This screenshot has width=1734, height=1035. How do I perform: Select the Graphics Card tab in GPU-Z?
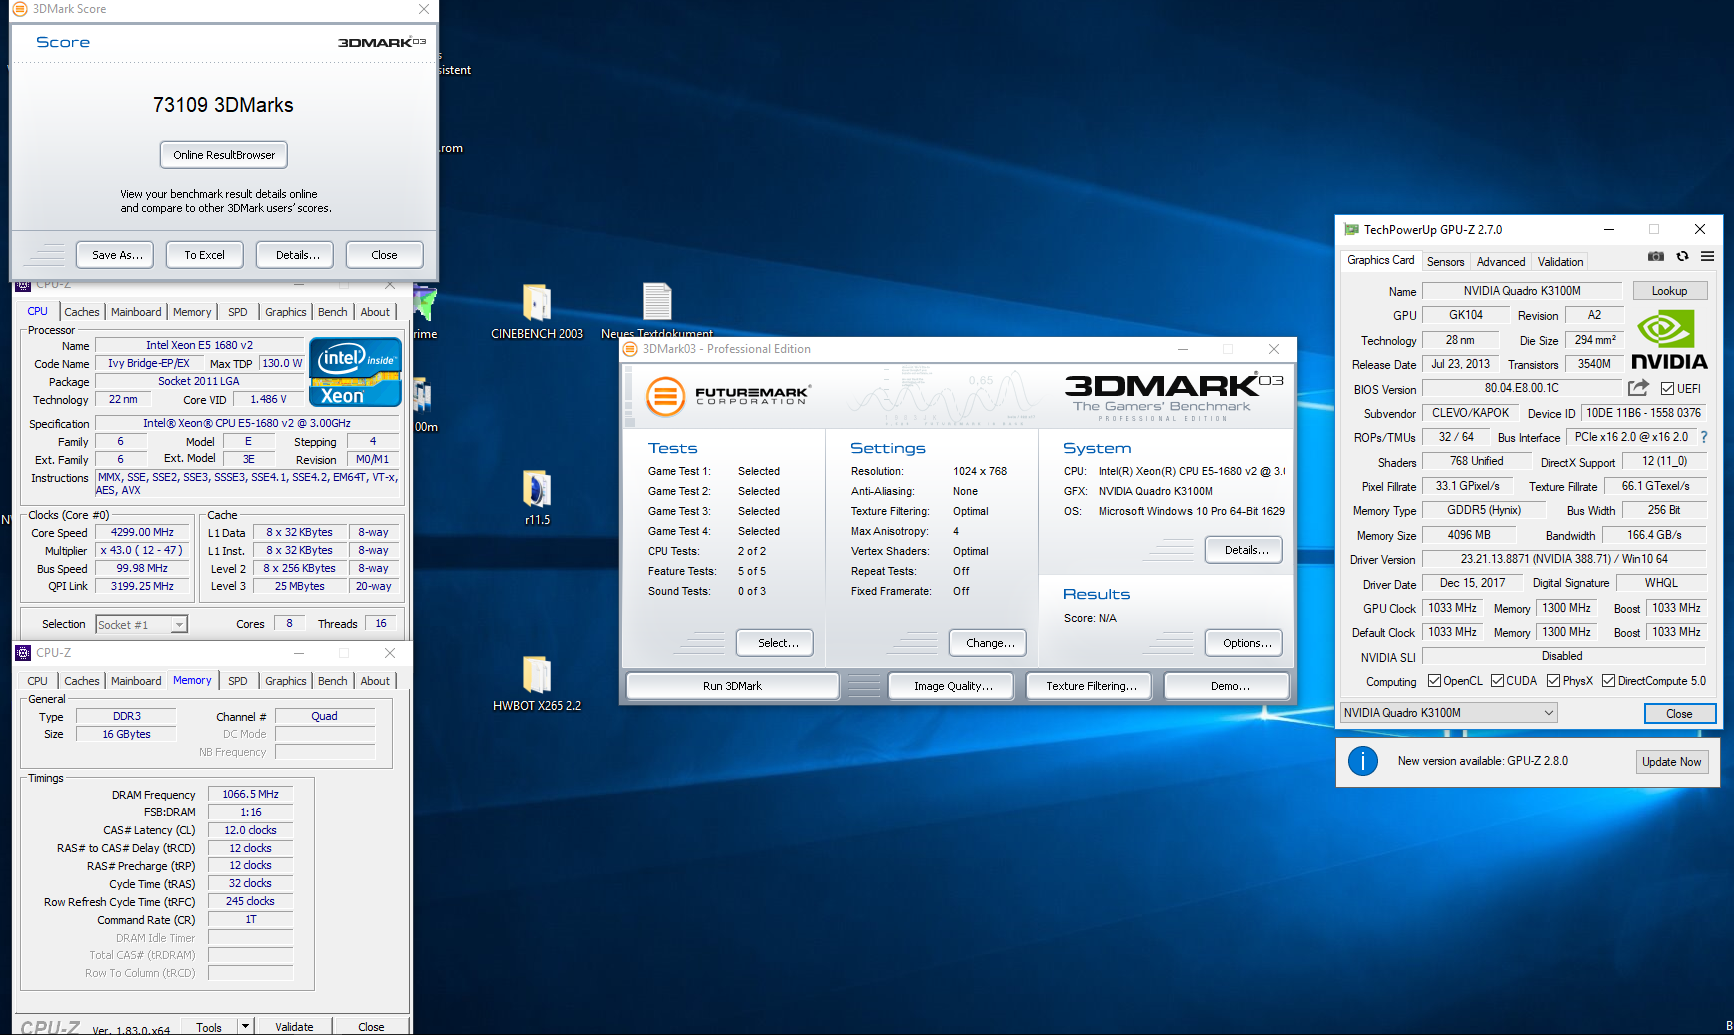click(1380, 260)
